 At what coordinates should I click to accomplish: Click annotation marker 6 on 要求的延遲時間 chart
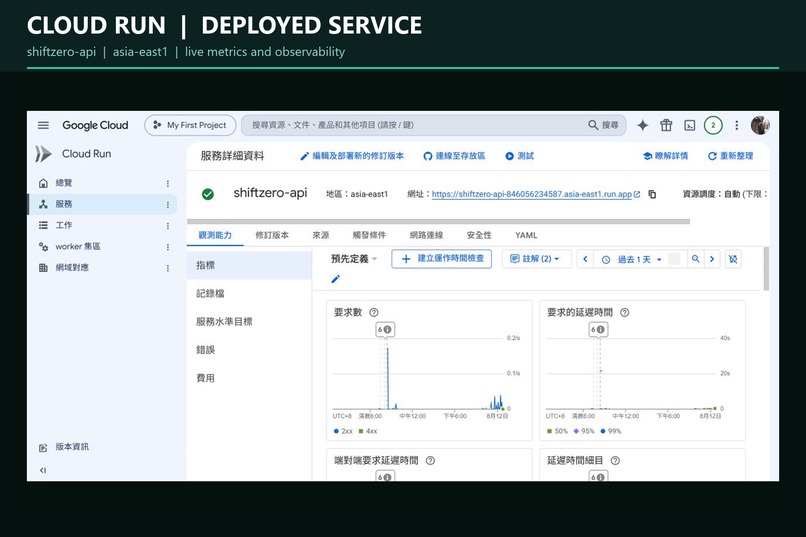click(x=598, y=329)
